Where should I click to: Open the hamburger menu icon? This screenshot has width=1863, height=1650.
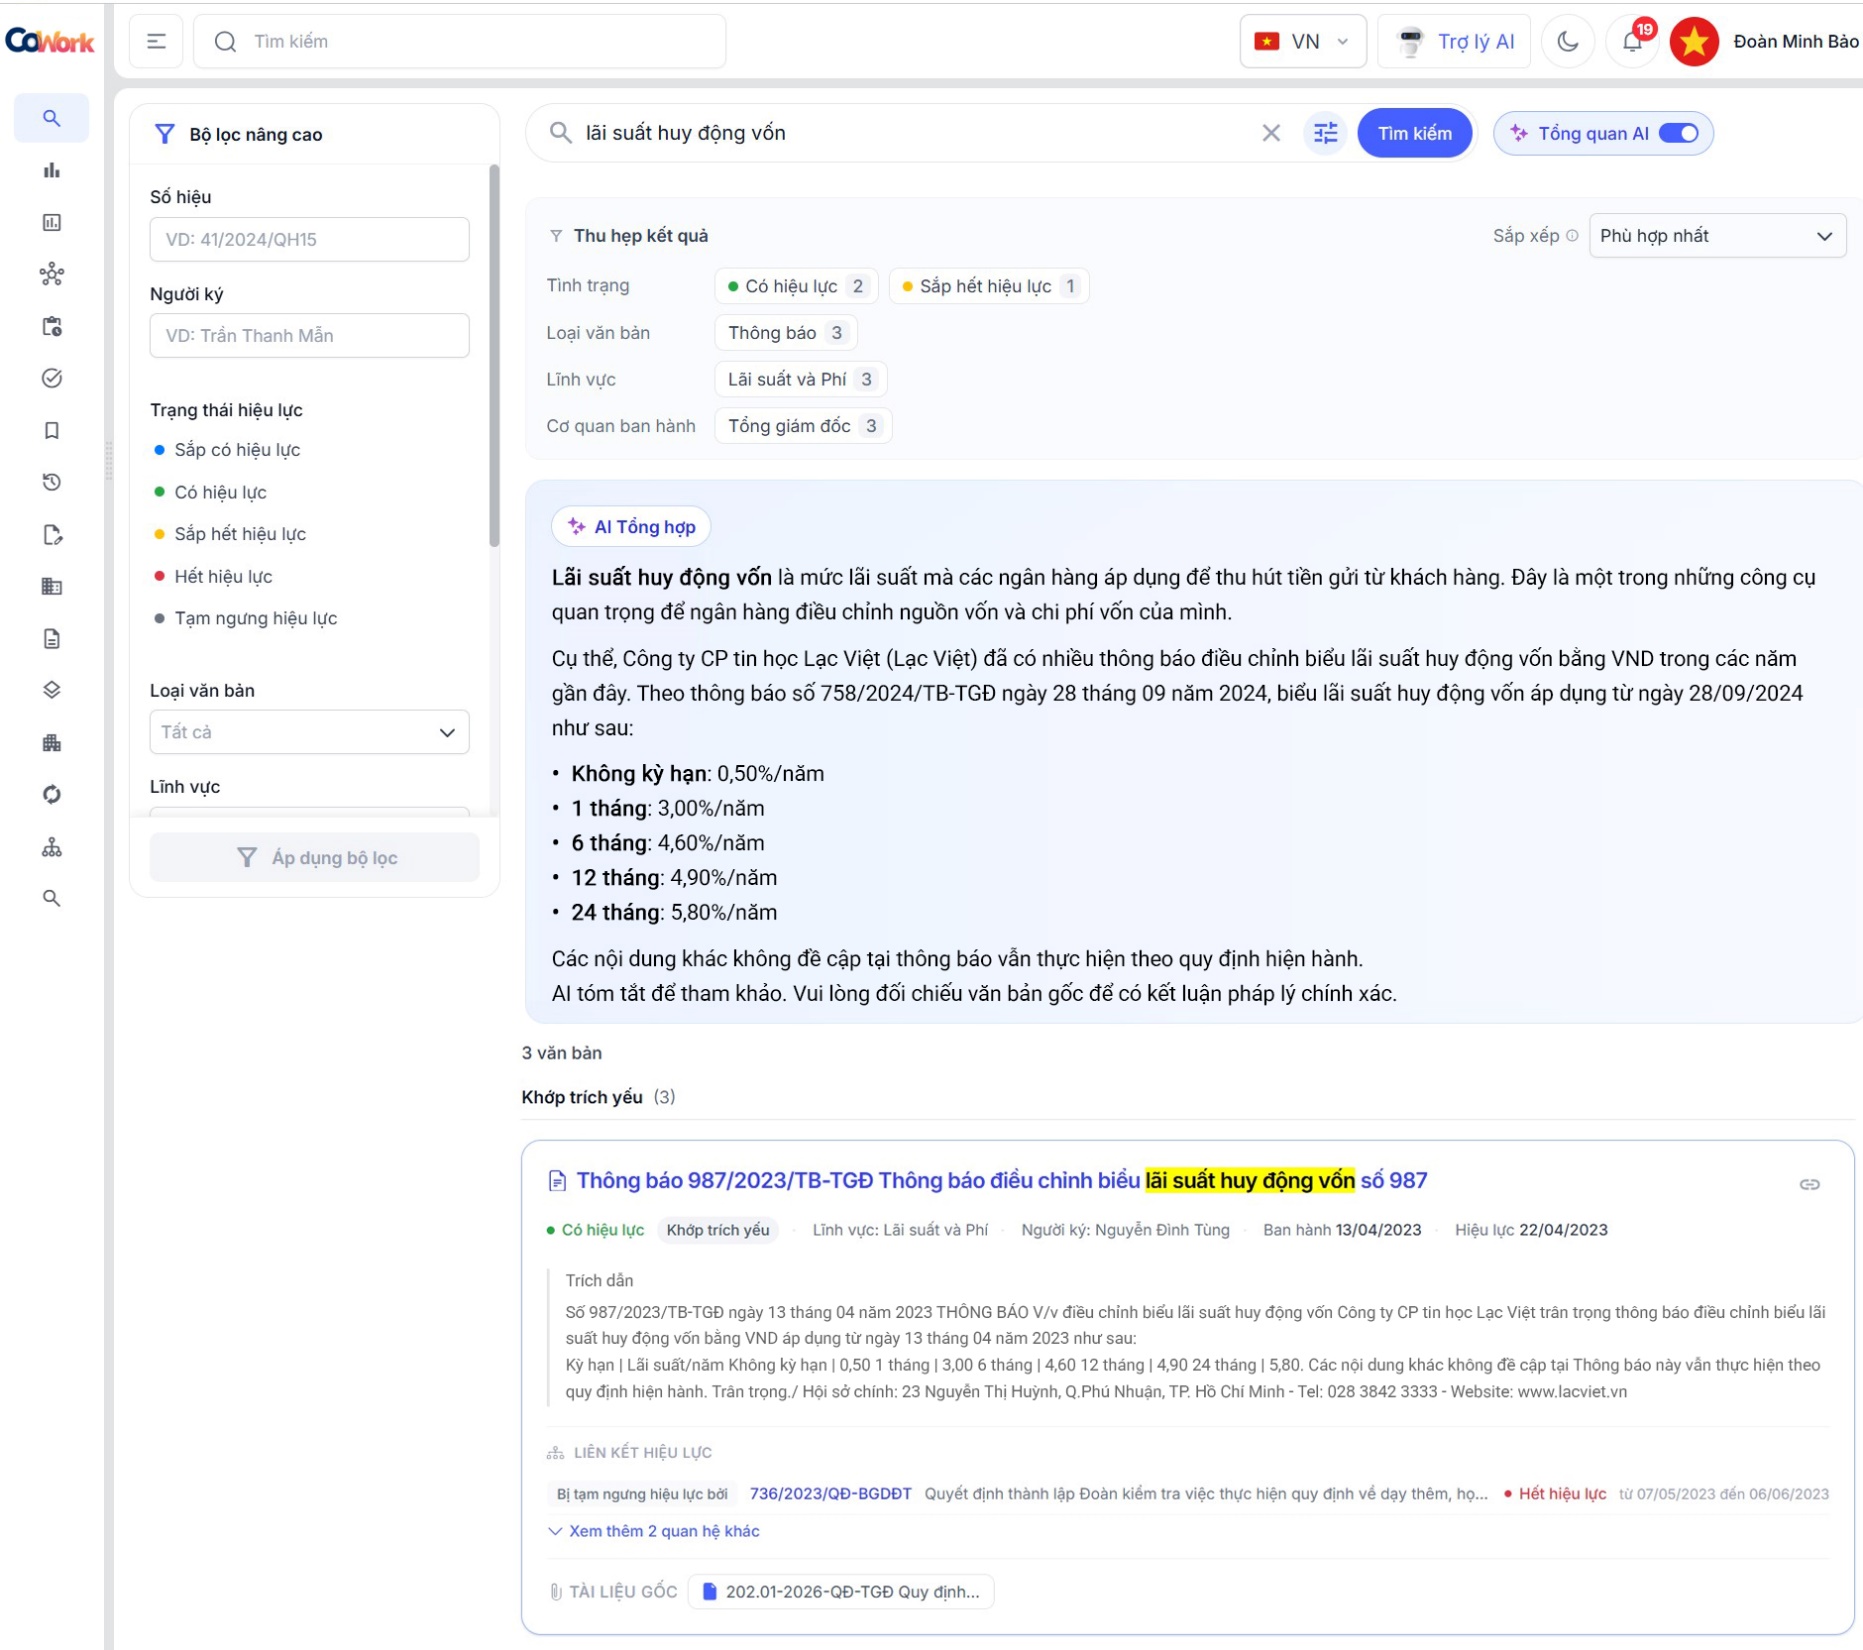[156, 41]
